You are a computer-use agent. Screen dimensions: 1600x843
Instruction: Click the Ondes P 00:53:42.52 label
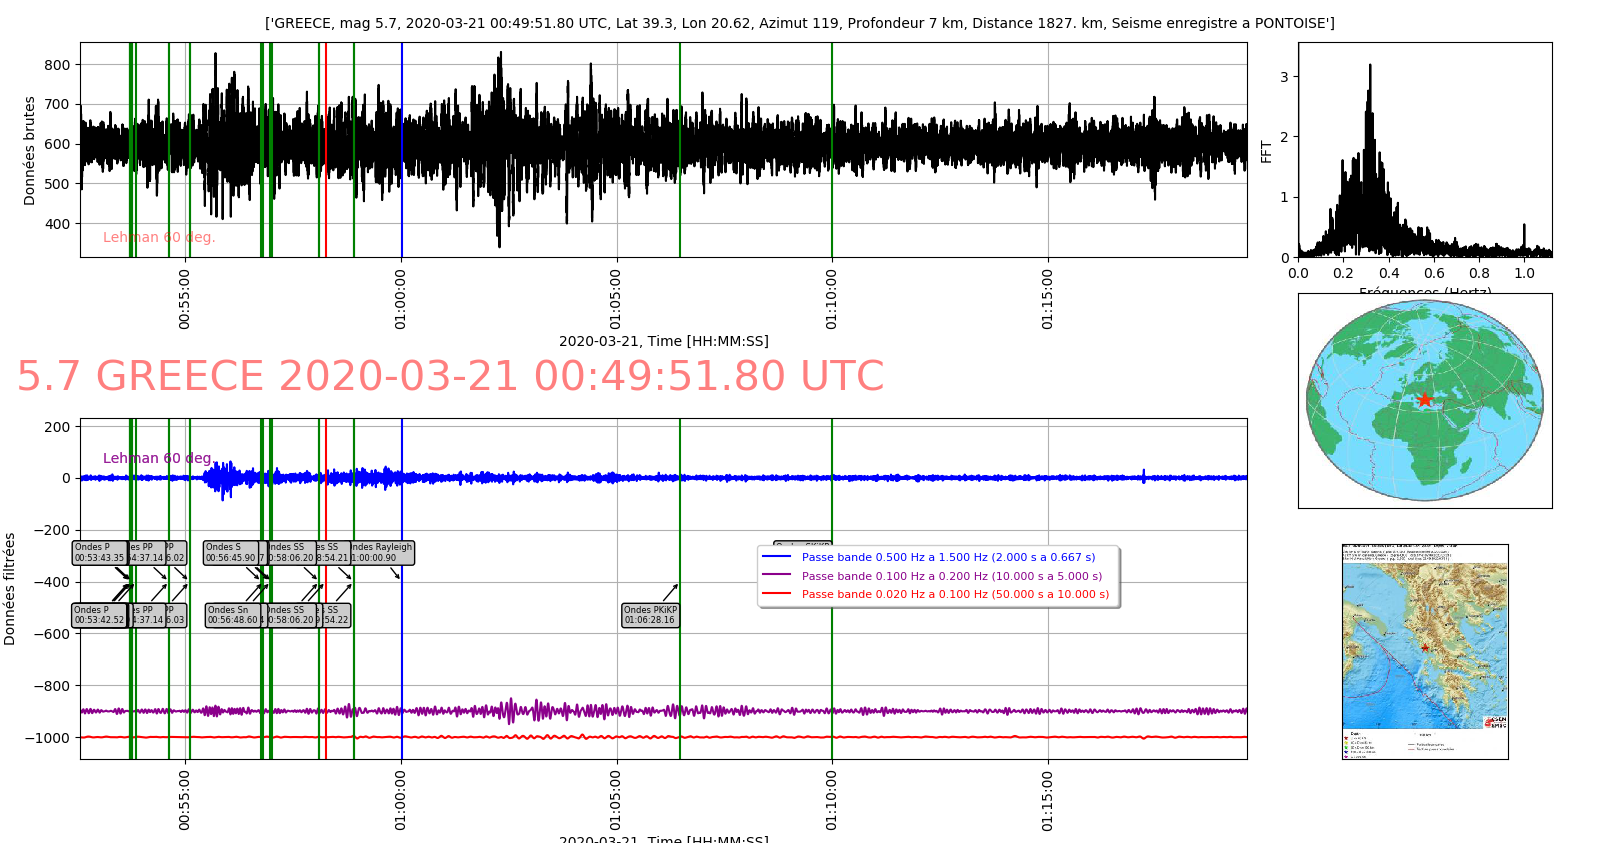[x=99, y=615]
